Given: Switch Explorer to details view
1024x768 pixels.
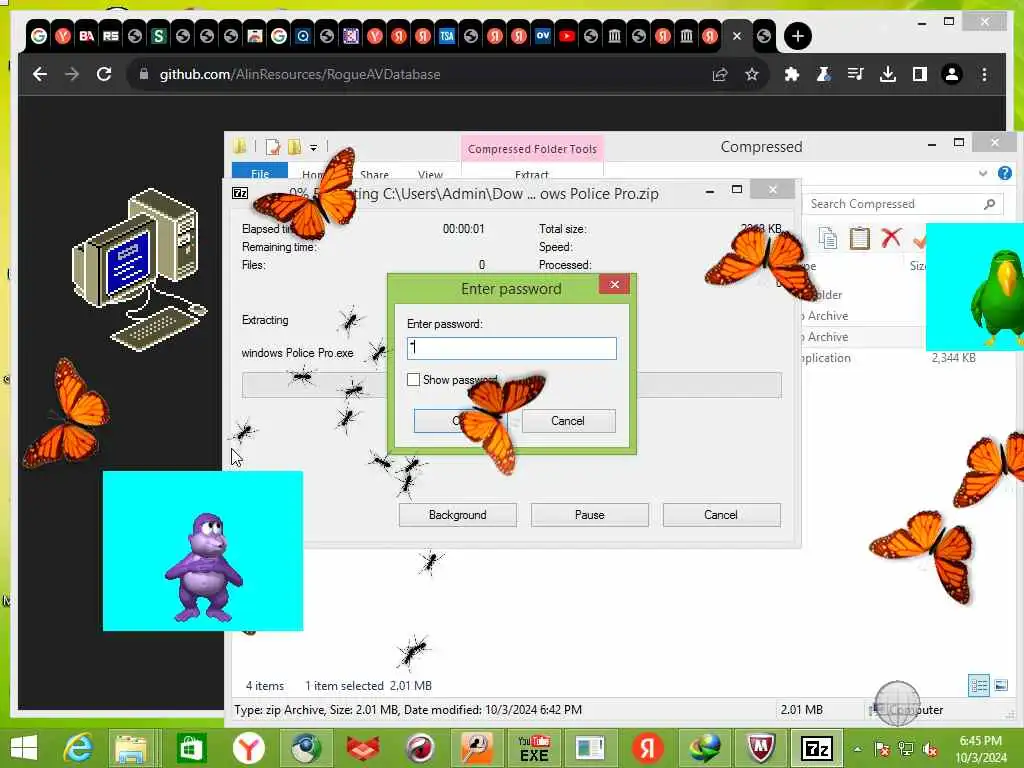Looking at the screenshot, I should pos(978,686).
